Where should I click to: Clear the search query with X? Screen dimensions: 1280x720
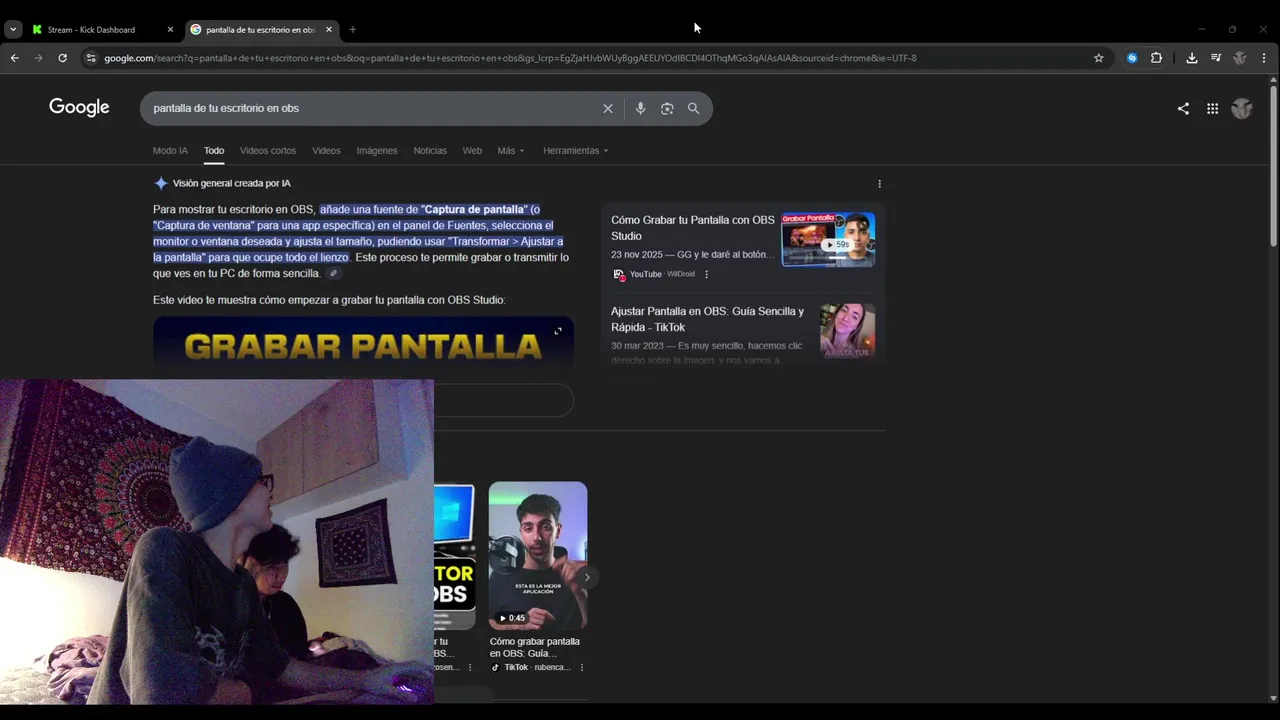pyautogui.click(x=608, y=108)
